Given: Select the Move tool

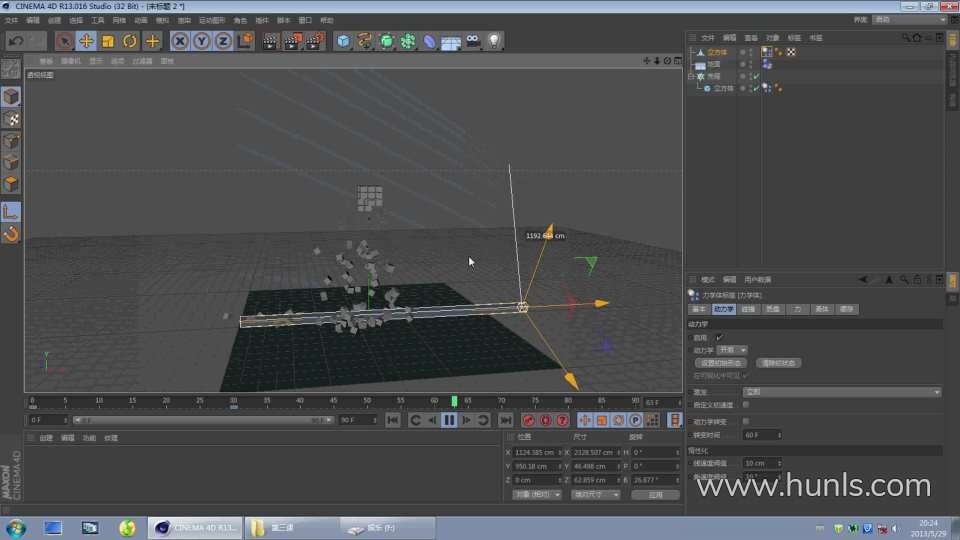Looking at the screenshot, I should (x=86, y=41).
